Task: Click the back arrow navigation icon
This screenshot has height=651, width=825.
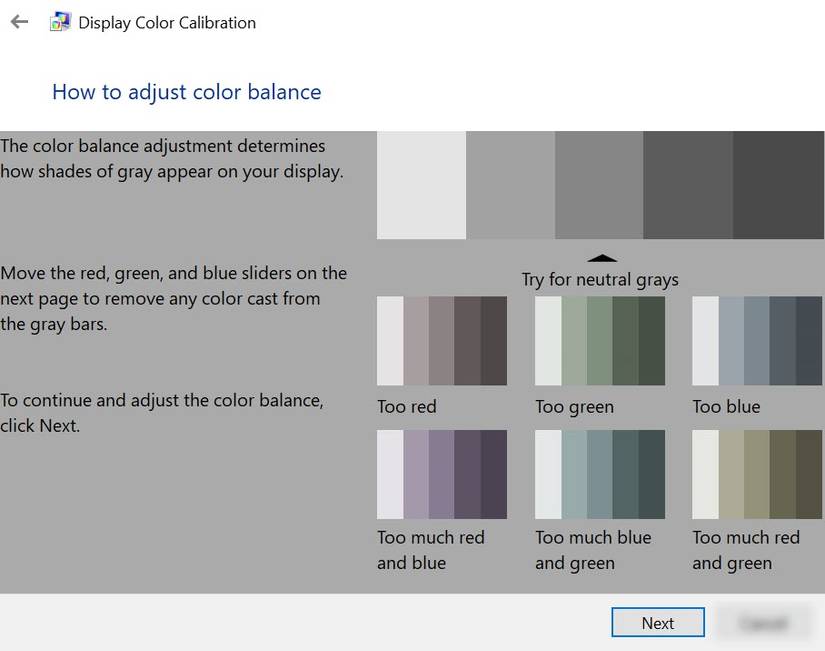Action: click(x=19, y=22)
